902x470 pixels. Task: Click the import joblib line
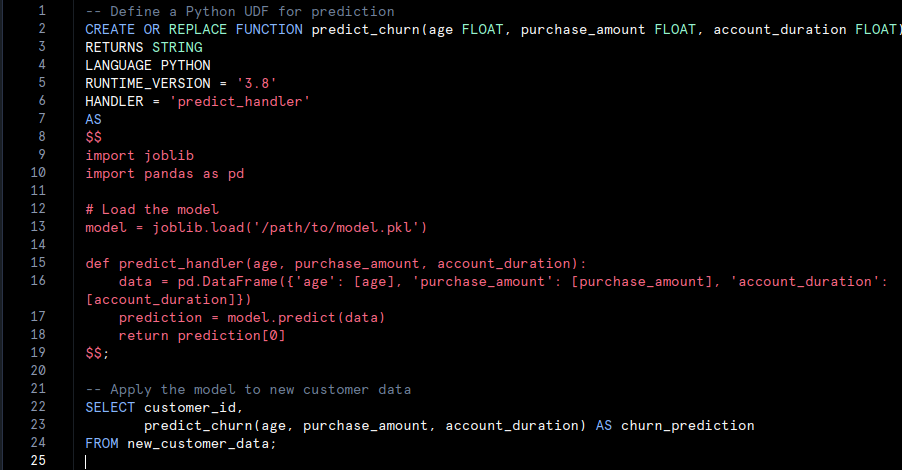(140, 155)
